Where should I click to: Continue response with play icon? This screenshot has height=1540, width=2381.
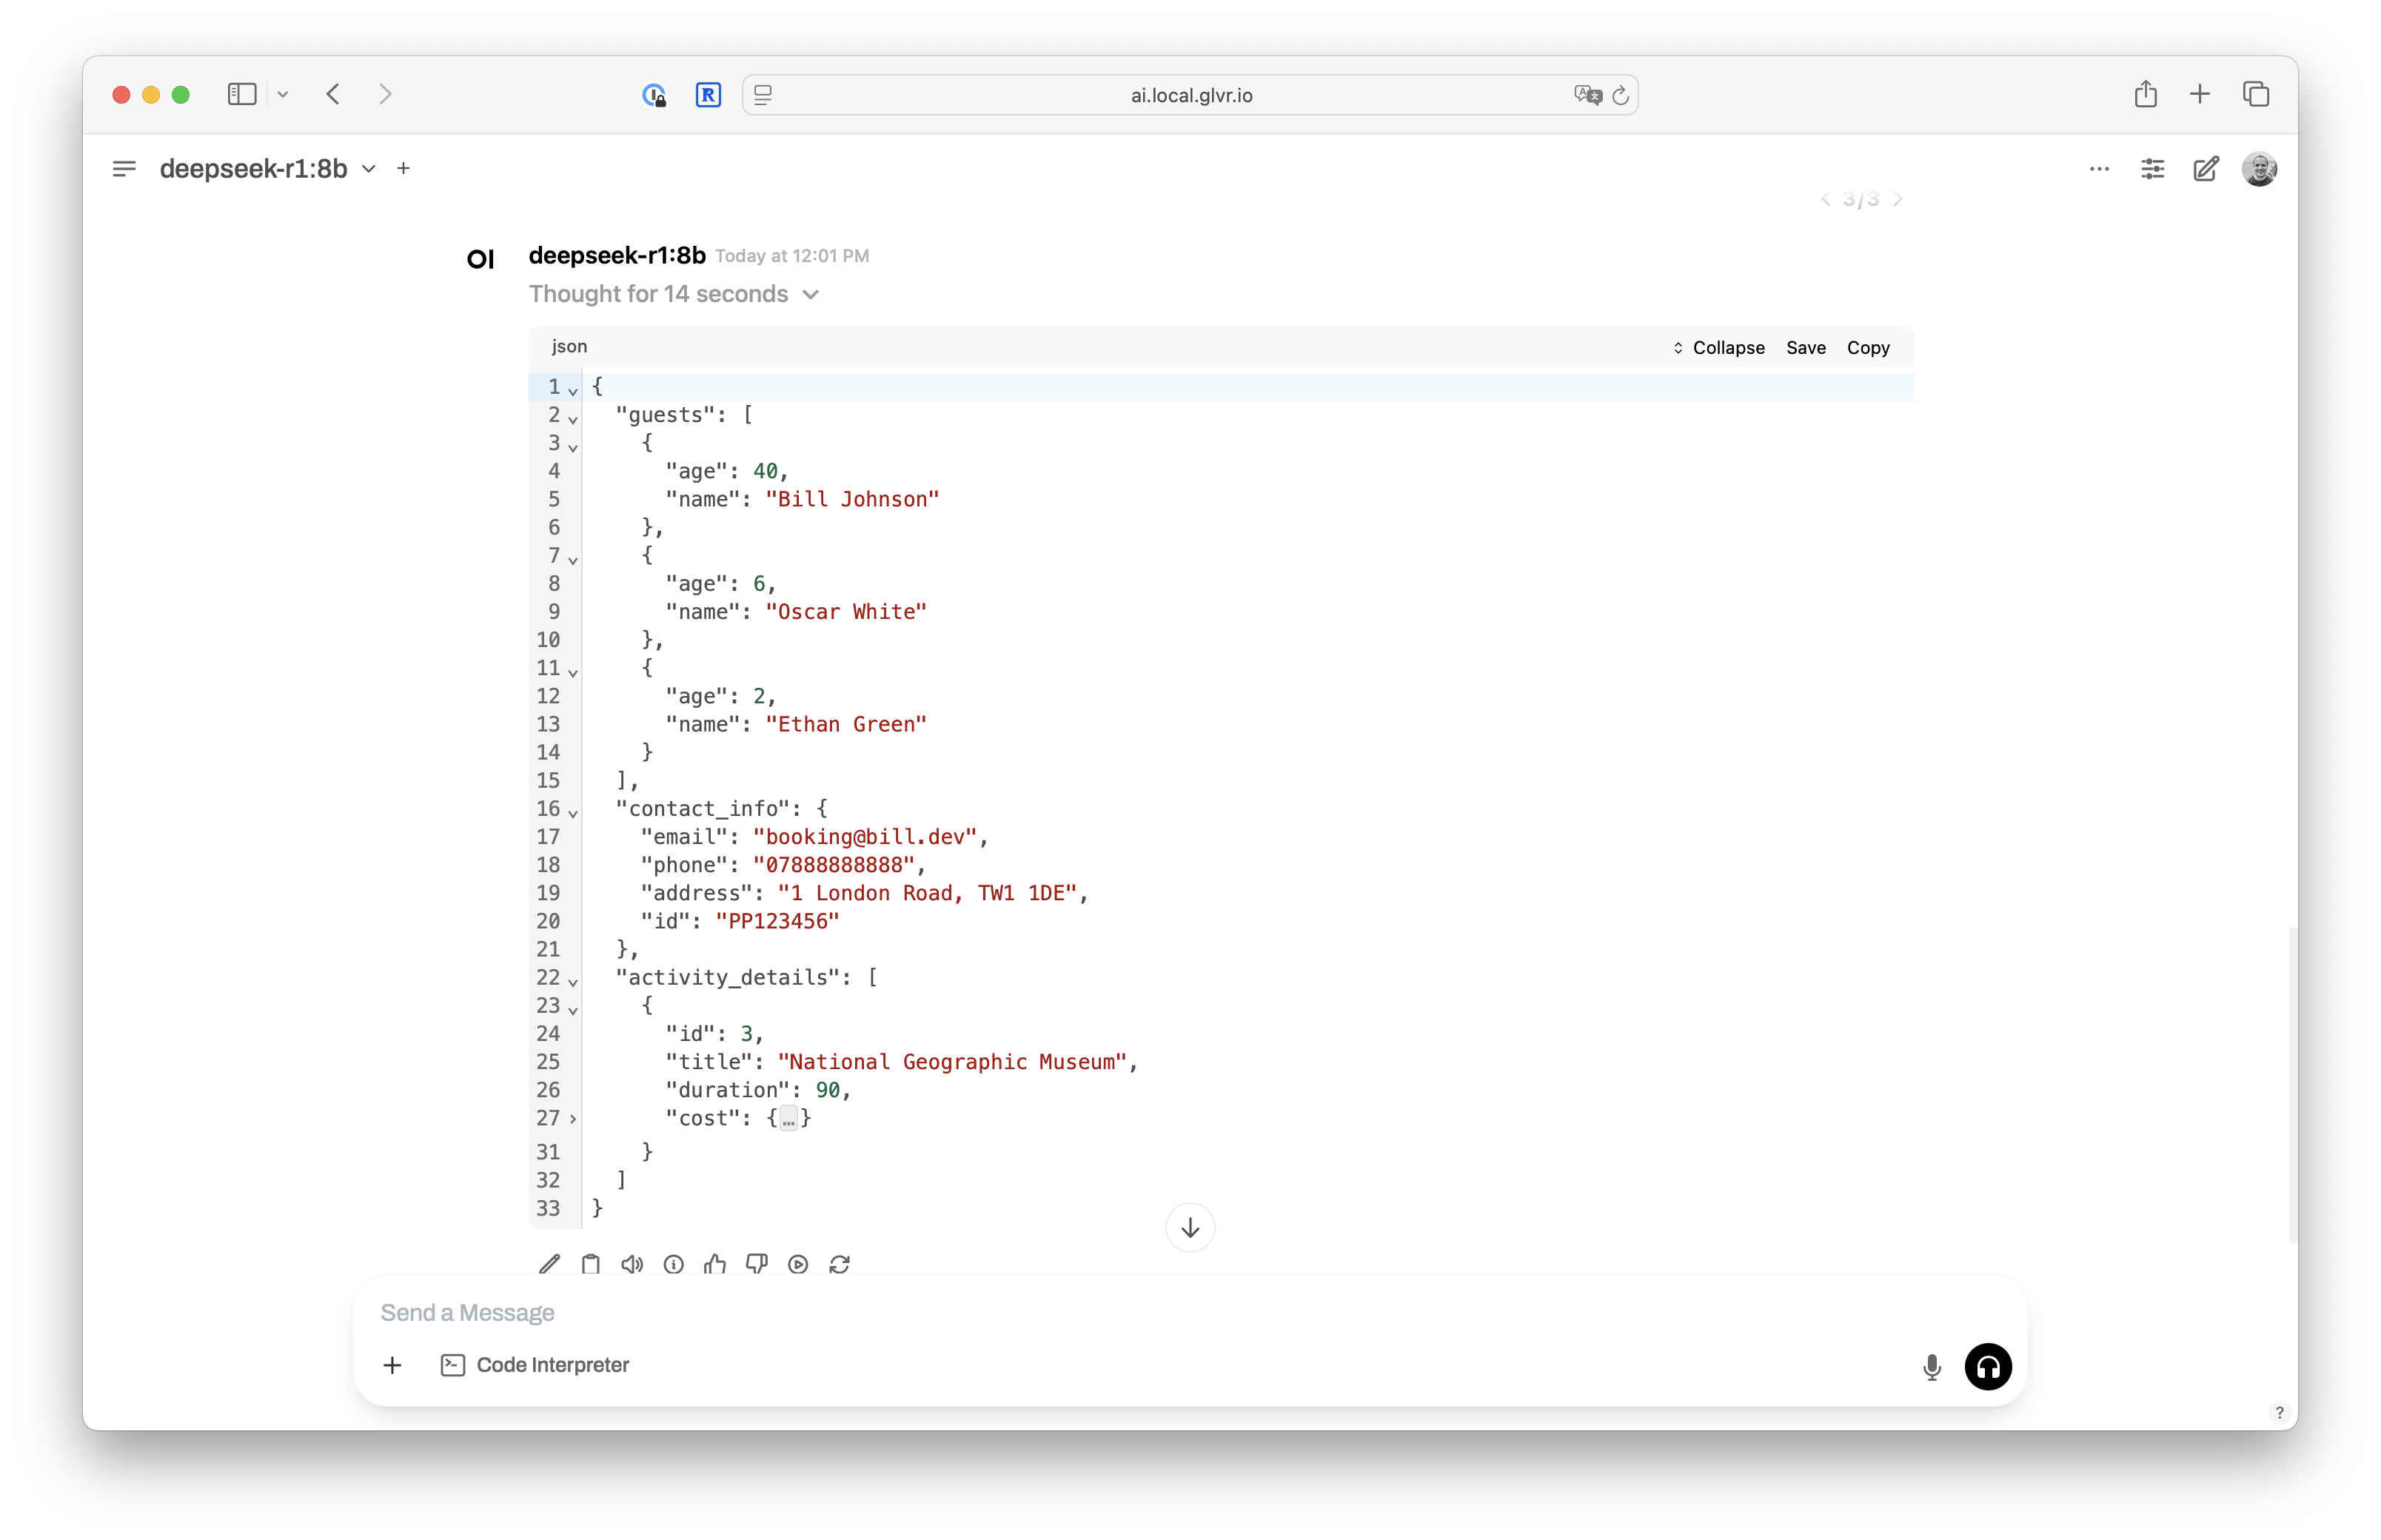coord(798,1264)
